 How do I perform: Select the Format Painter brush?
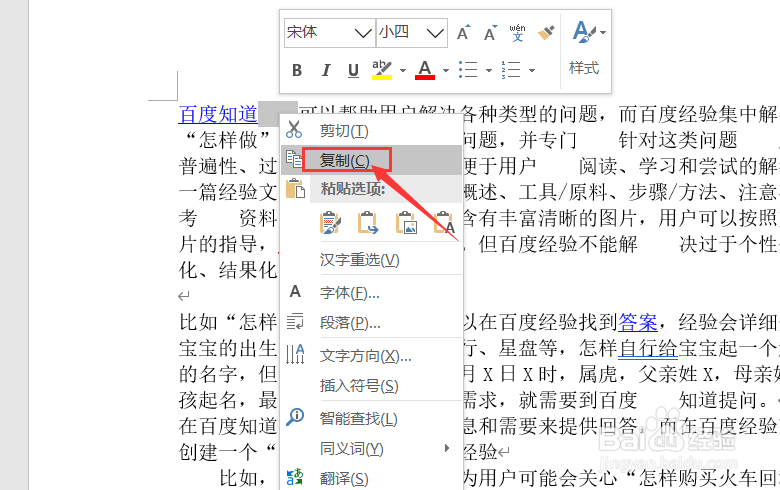pyautogui.click(x=546, y=33)
